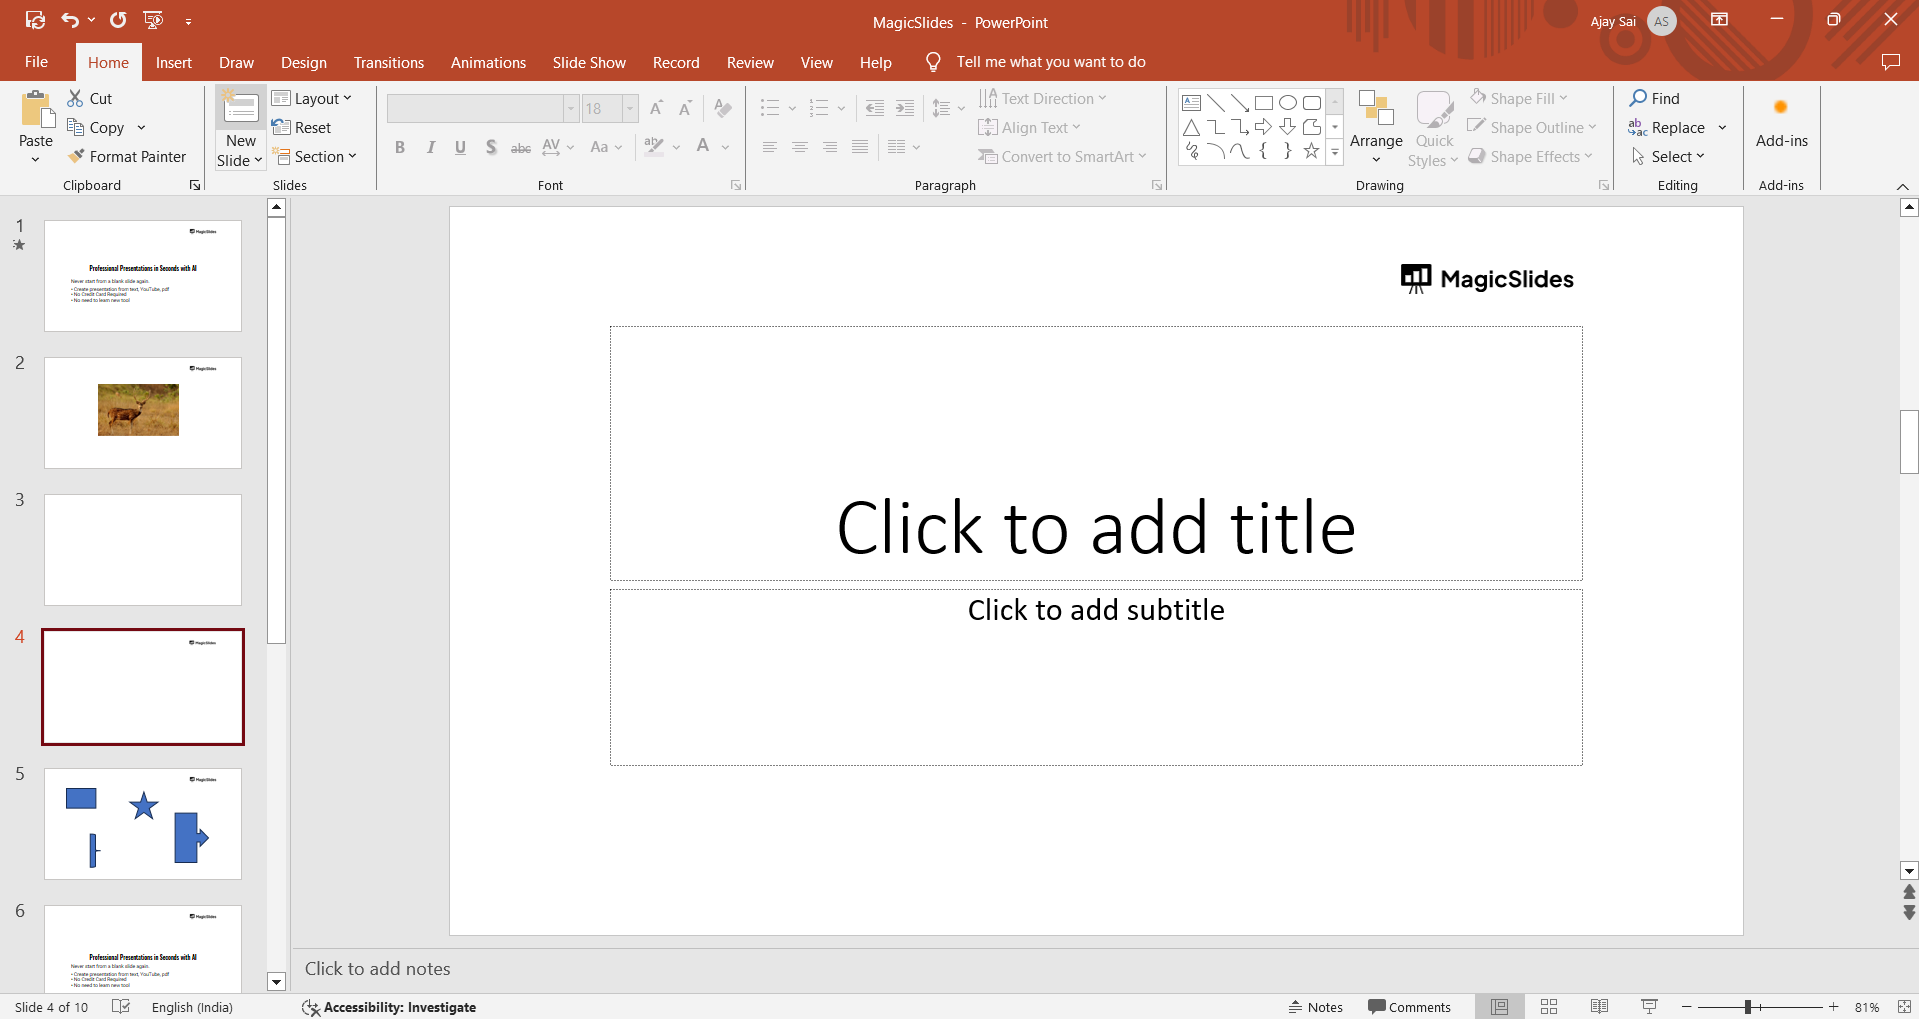Open the Arrange tool
Screen dimensions: 1919x1019
click(x=1375, y=126)
